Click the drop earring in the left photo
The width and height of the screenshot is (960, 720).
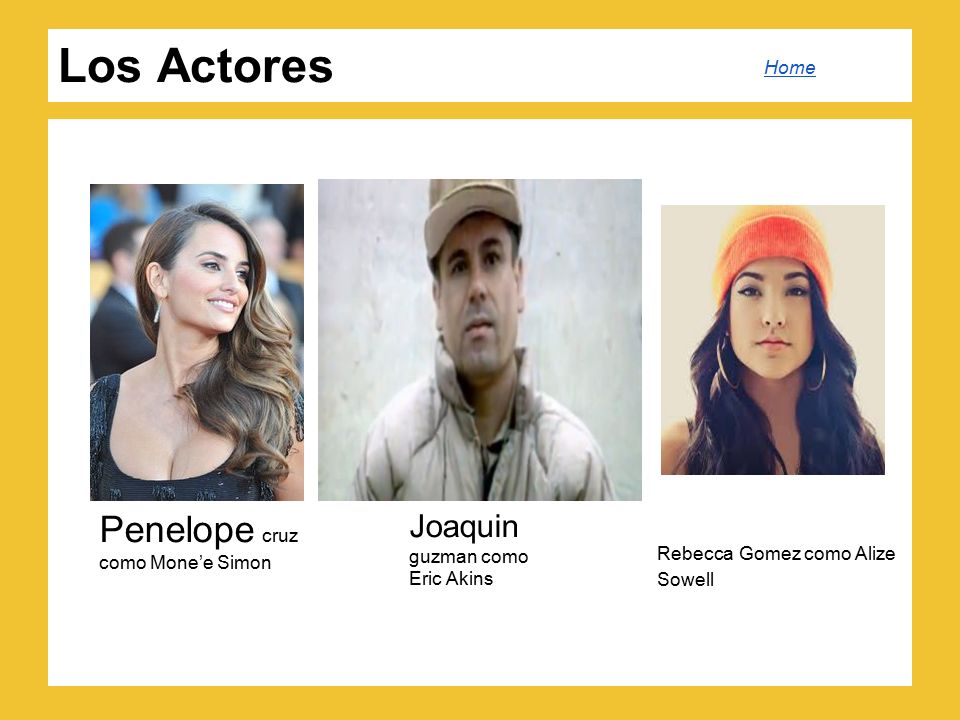click(x=157, y=312)
